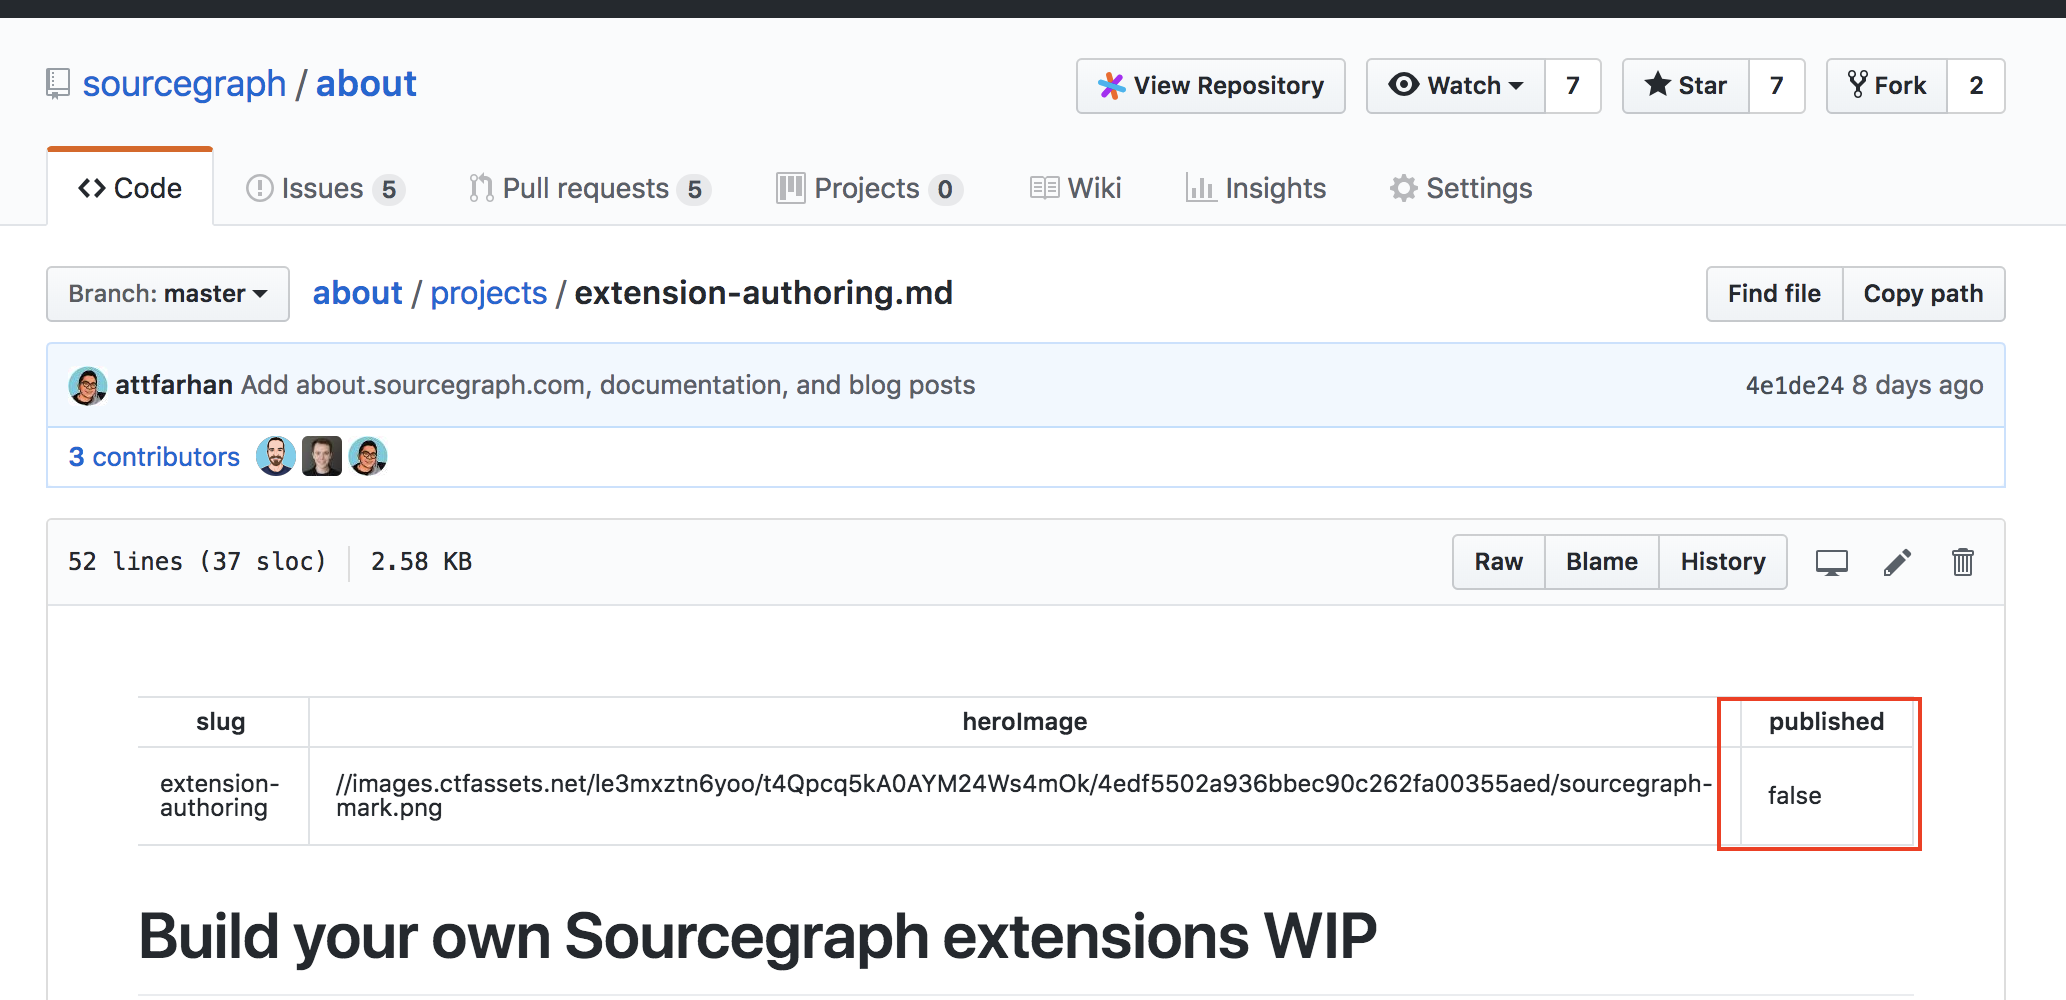This screenshot has width=2066, height=1000.
Task: Go to the projects breadcrumb folder
Action: click(489, 293)
